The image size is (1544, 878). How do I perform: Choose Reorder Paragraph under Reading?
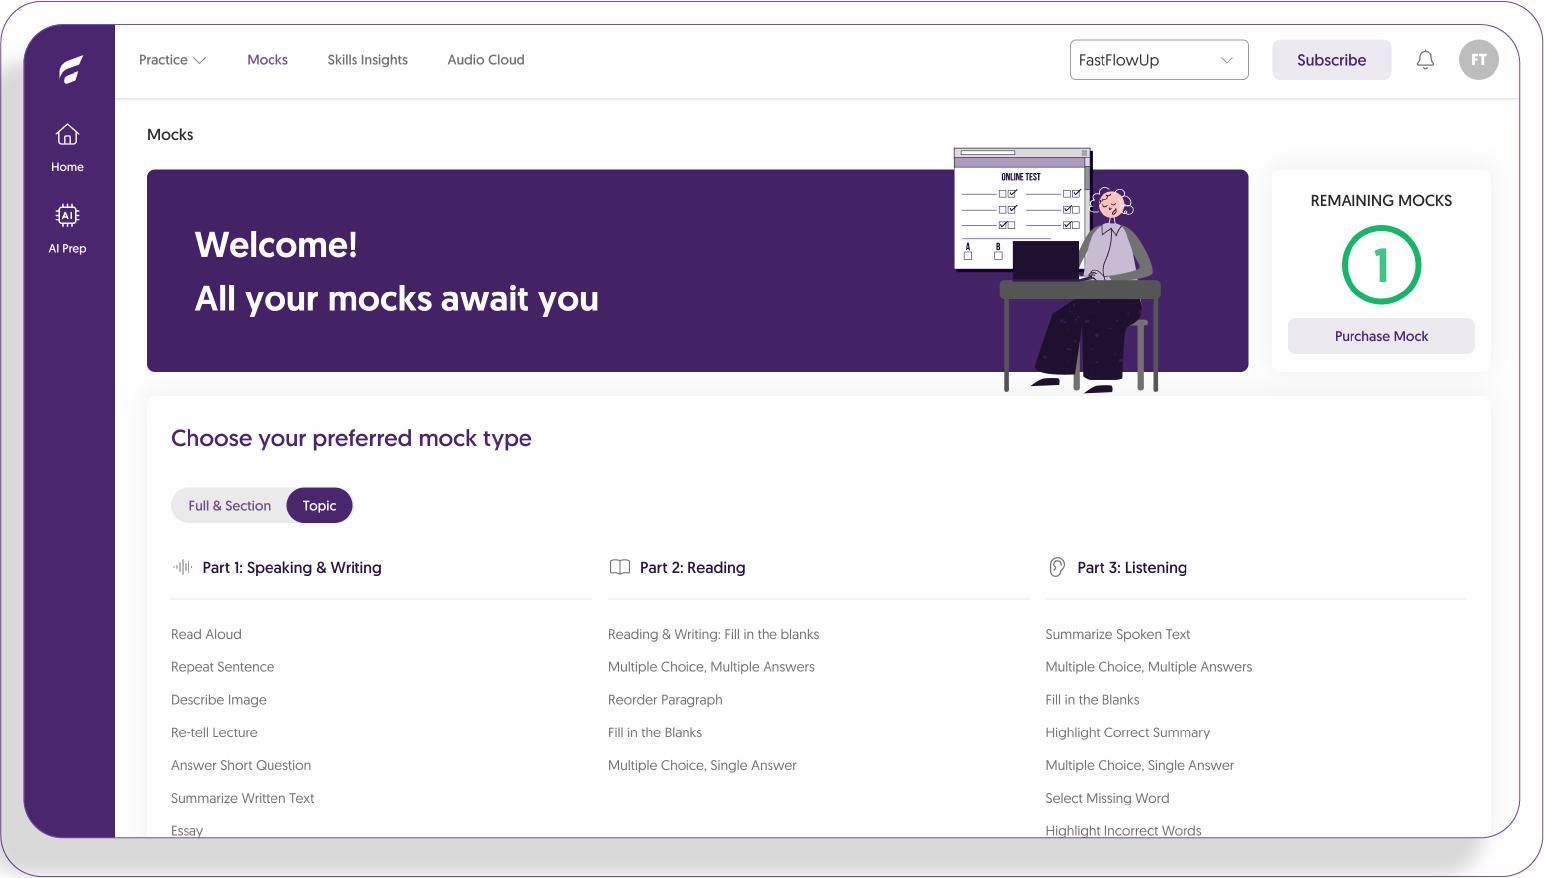click(665, 700)
